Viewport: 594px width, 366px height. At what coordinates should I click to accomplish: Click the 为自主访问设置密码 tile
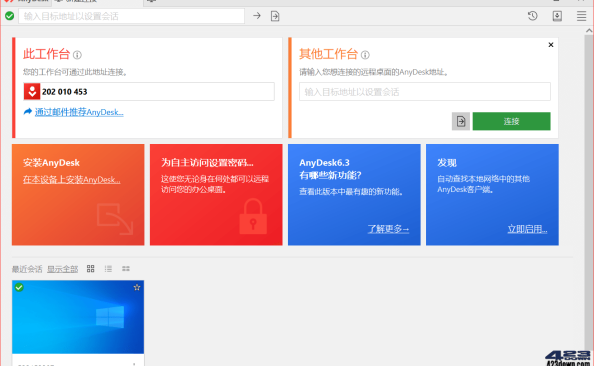tap(216, 194)
